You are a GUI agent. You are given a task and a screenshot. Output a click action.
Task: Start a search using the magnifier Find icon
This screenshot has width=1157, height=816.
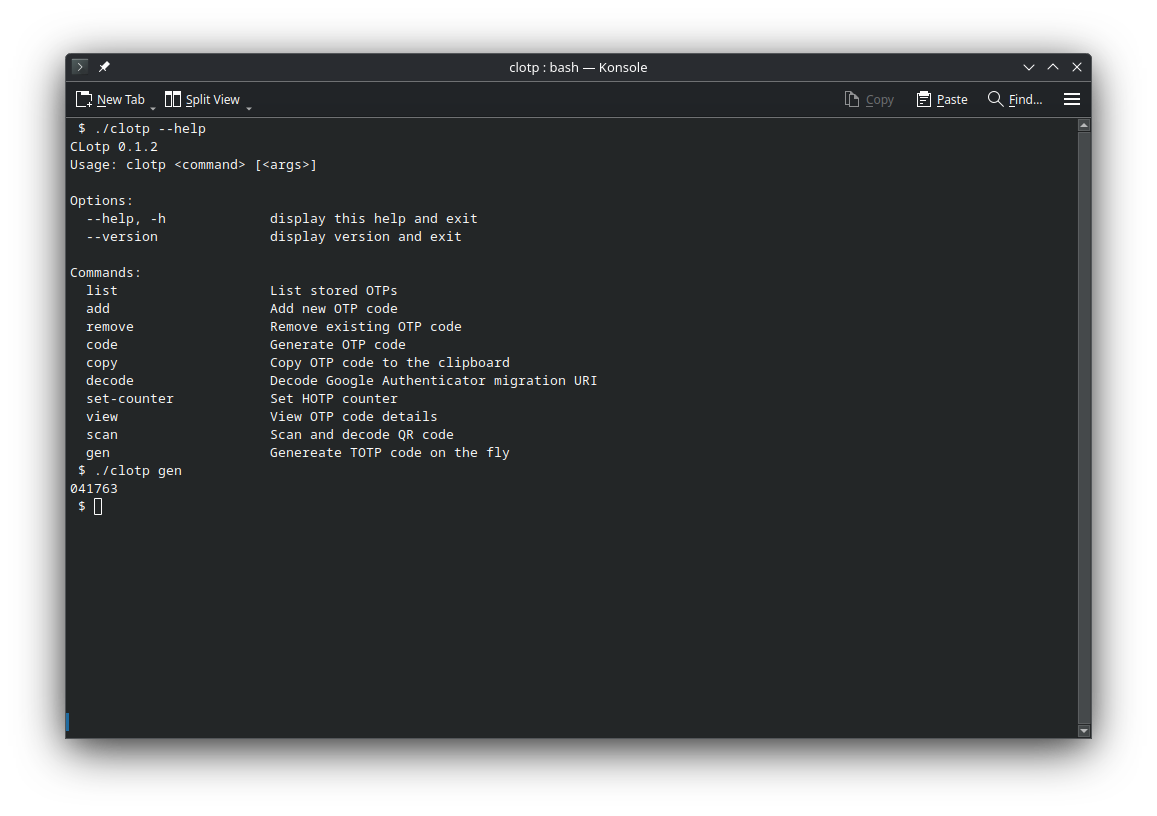pos(994,99)
